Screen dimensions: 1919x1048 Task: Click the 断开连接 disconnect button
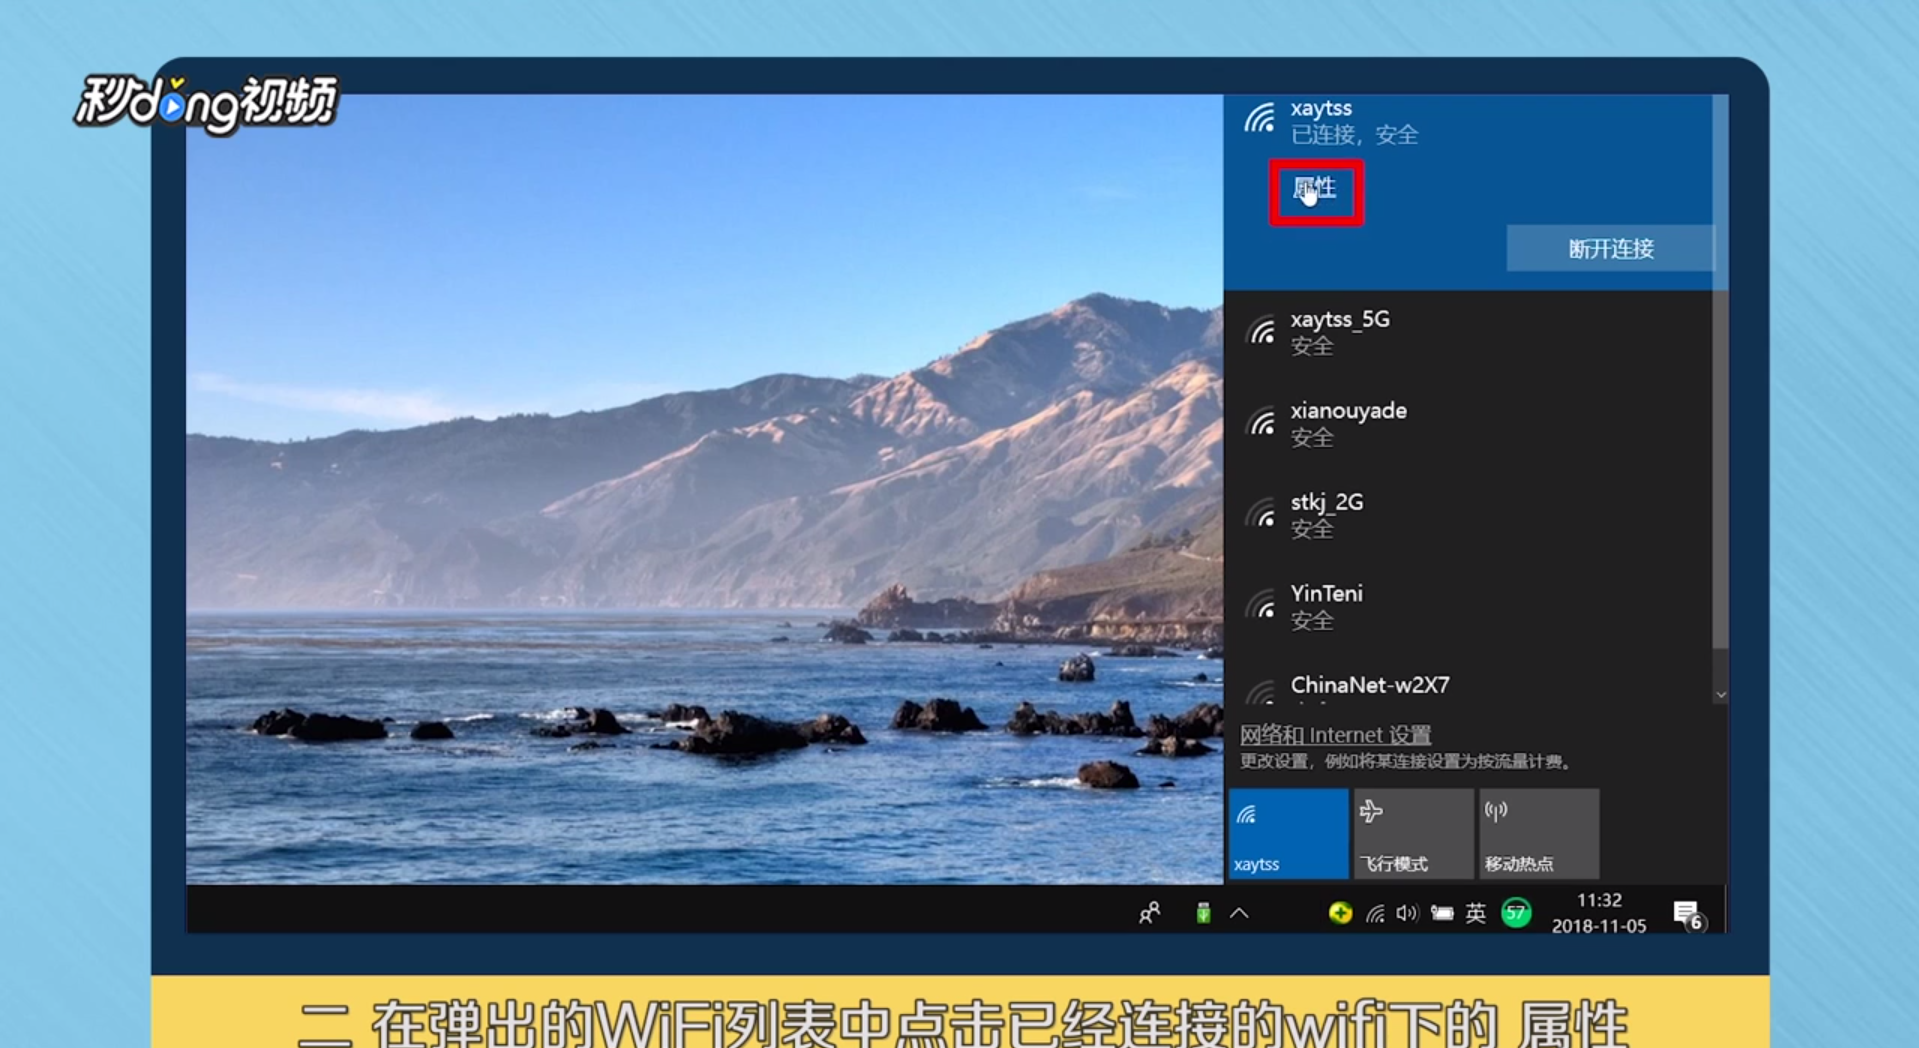(x=1610, y=249)
